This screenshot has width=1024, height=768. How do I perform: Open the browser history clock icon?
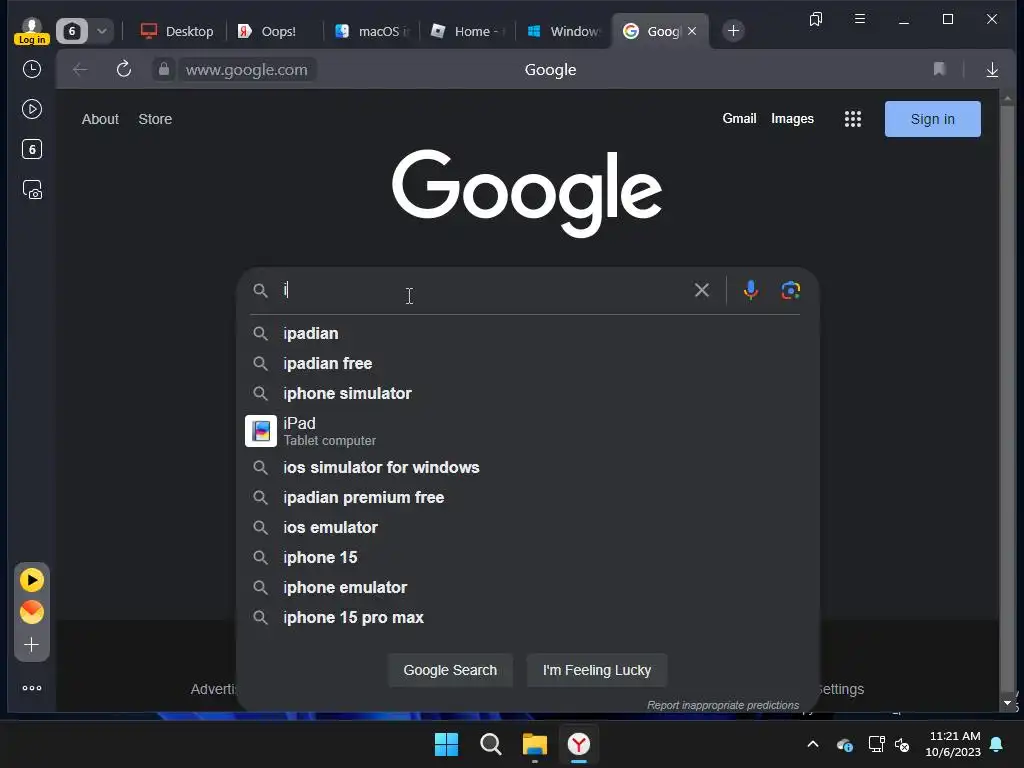coord(31,69)
